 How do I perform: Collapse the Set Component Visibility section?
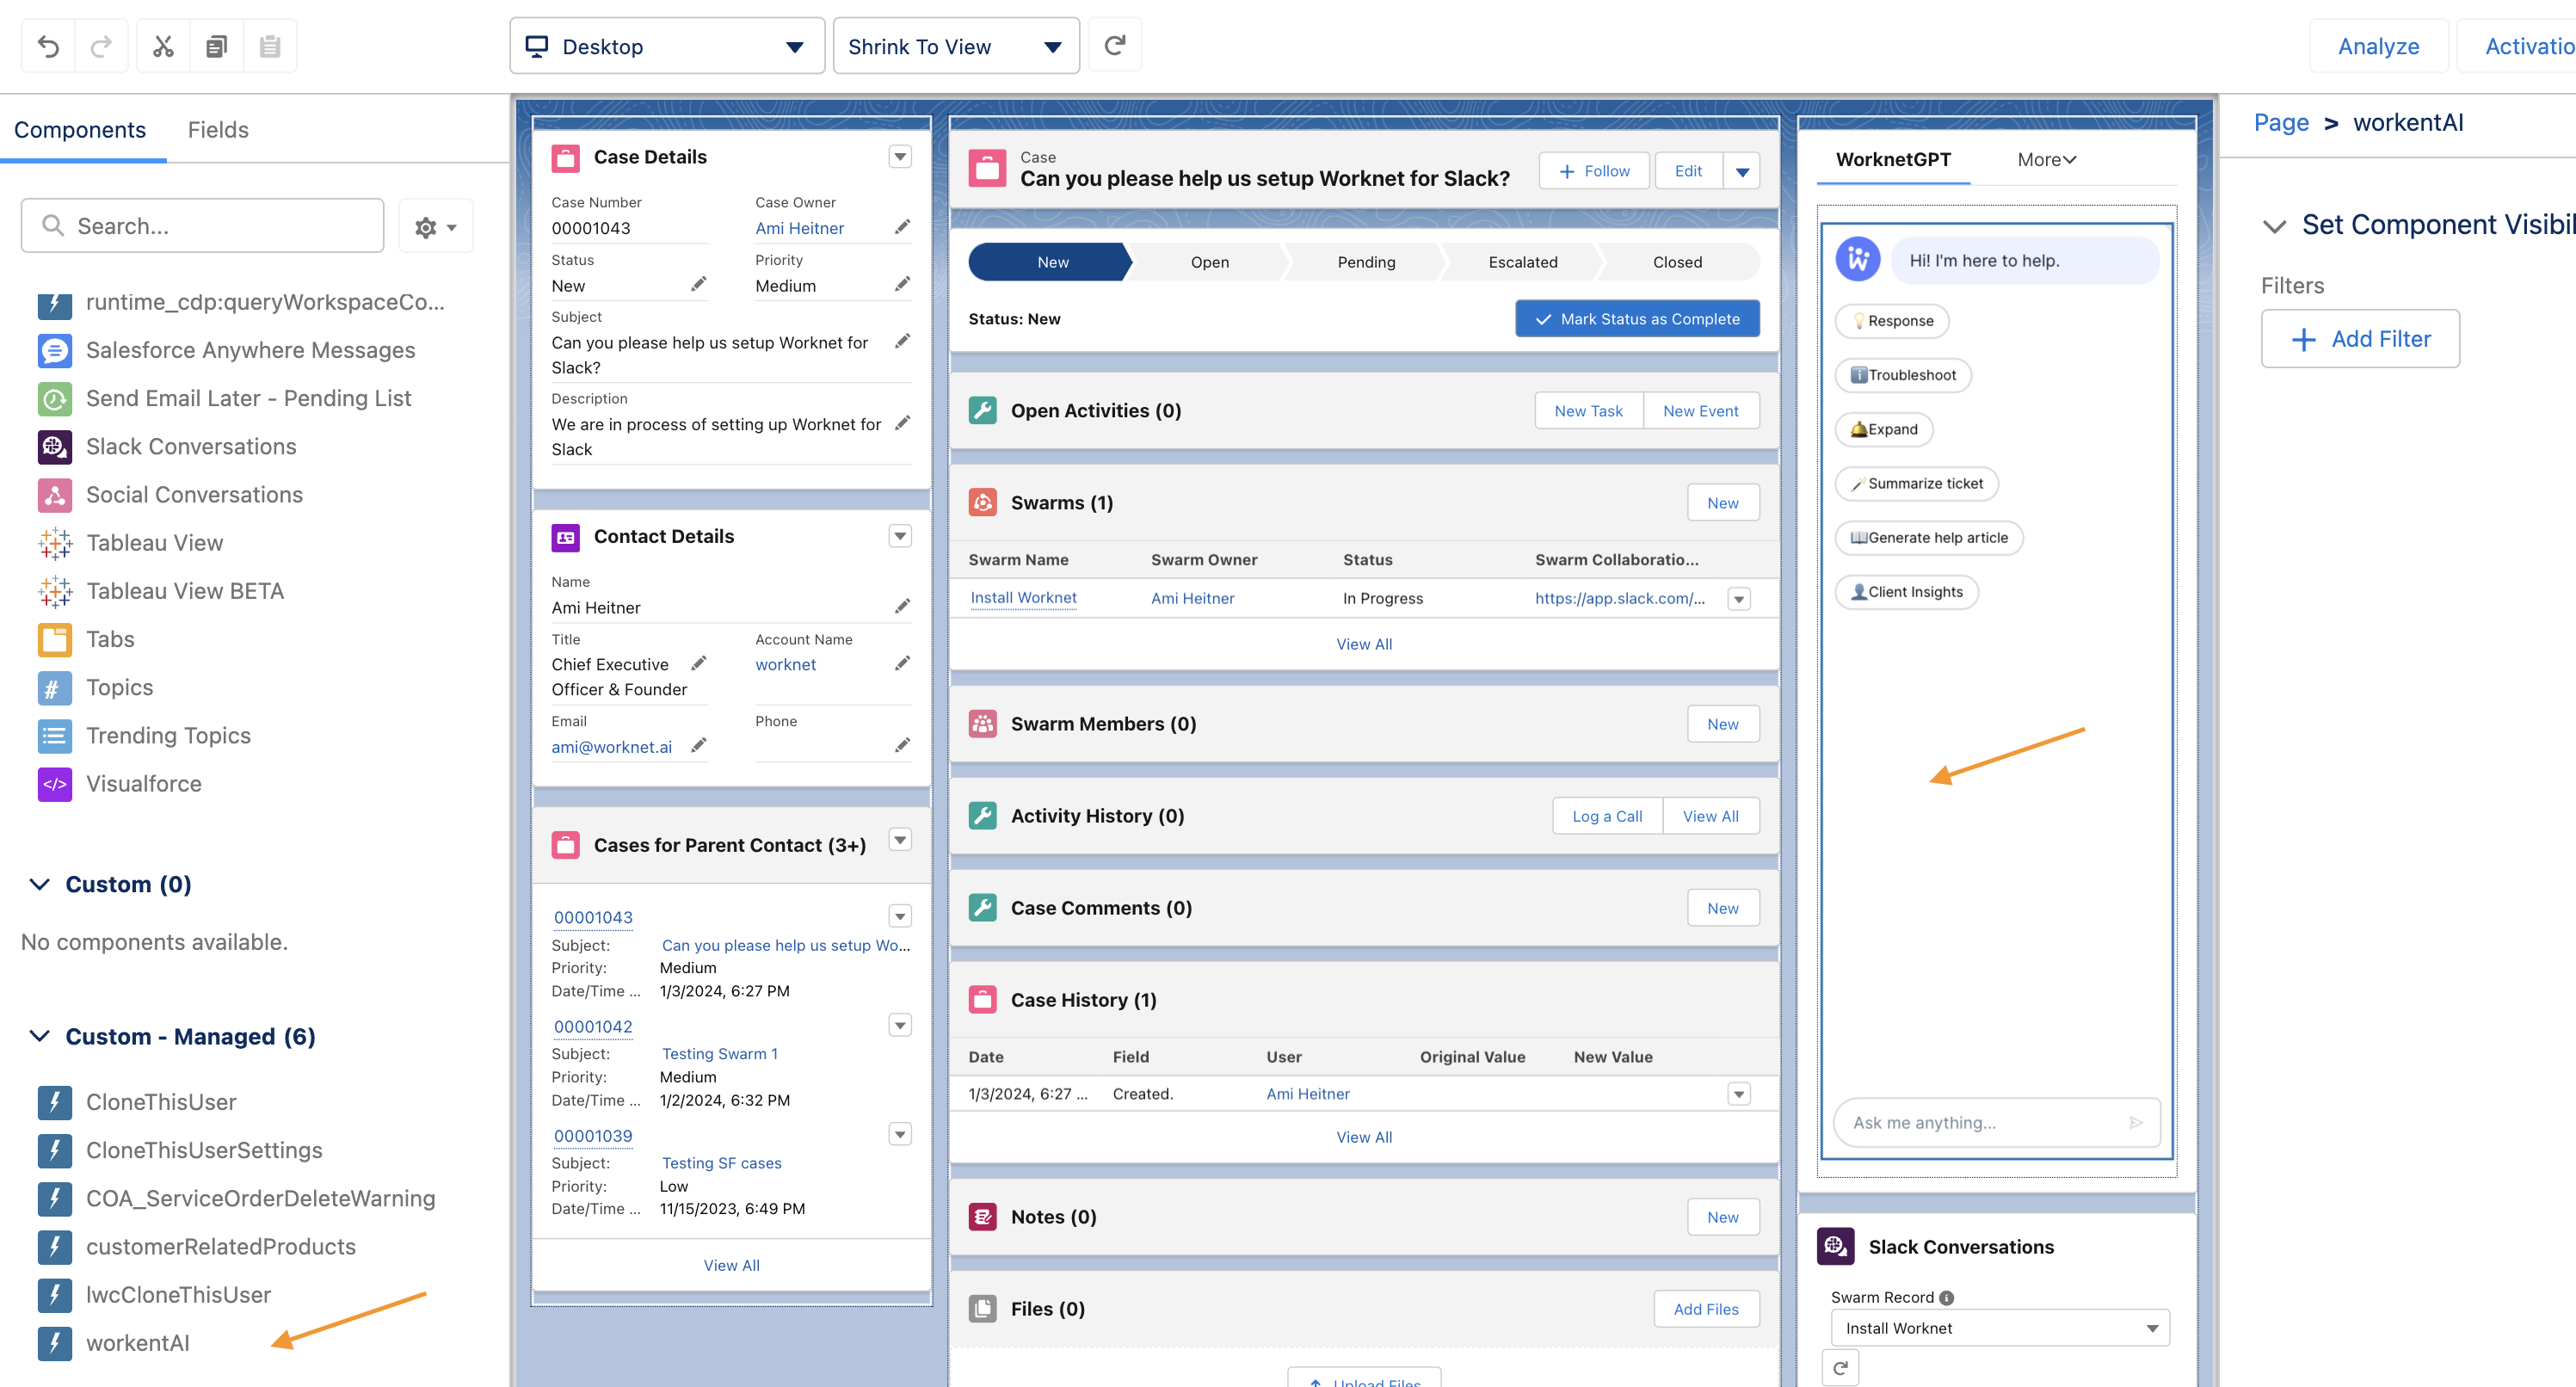[2274, 227]
